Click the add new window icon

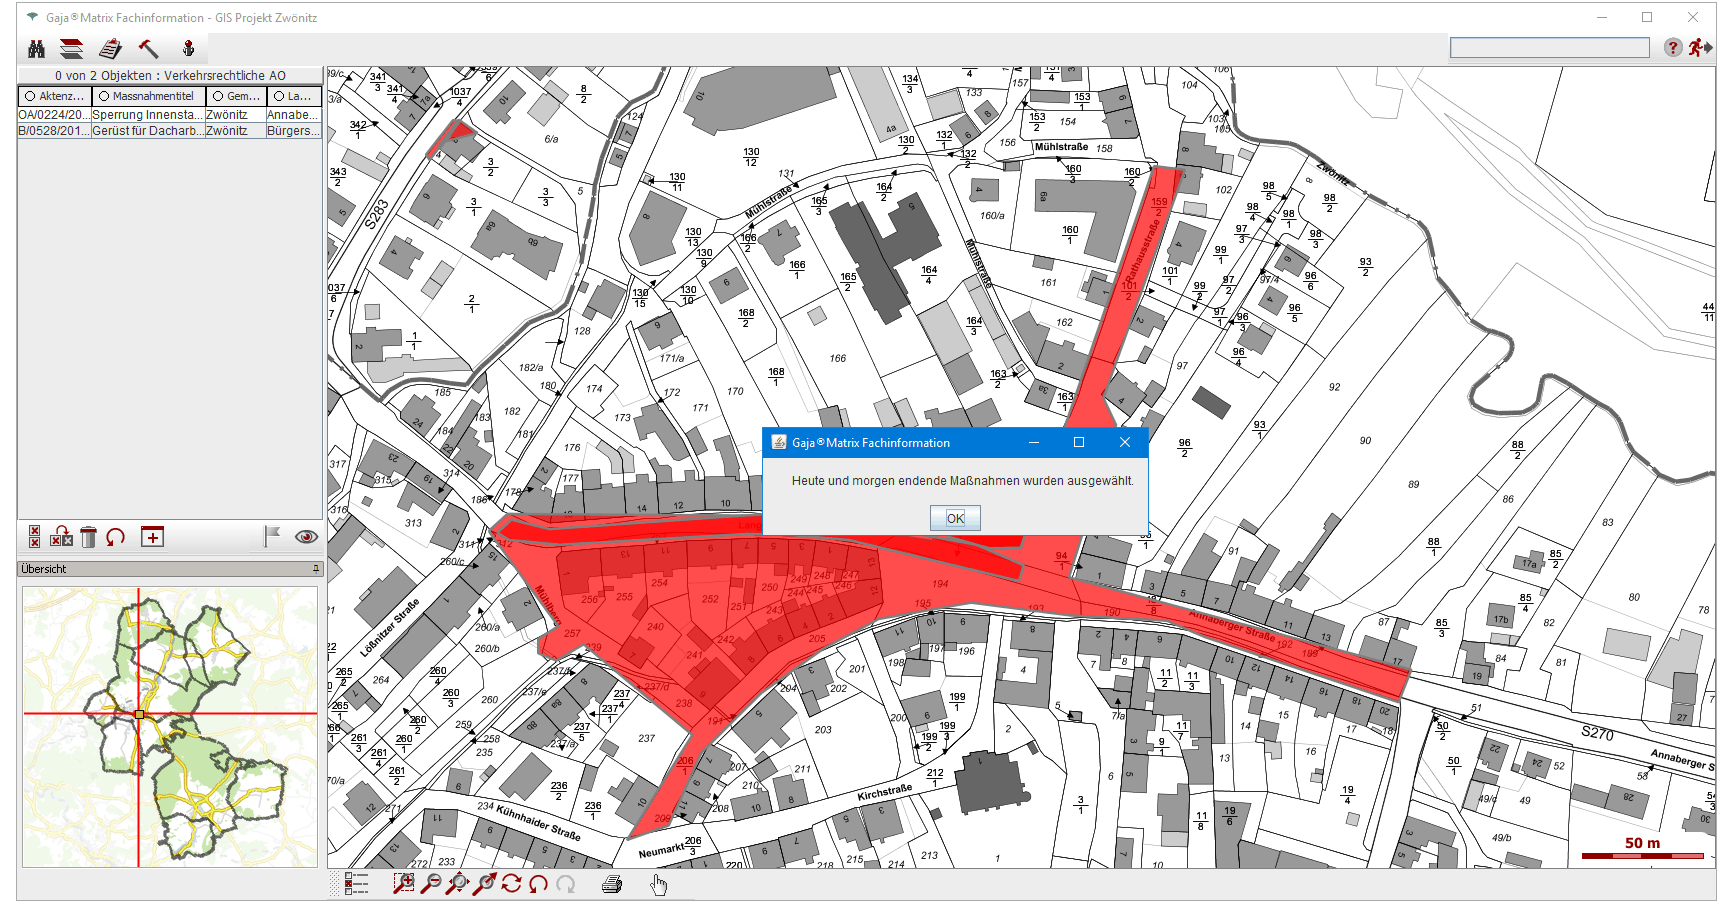(152, 537)
